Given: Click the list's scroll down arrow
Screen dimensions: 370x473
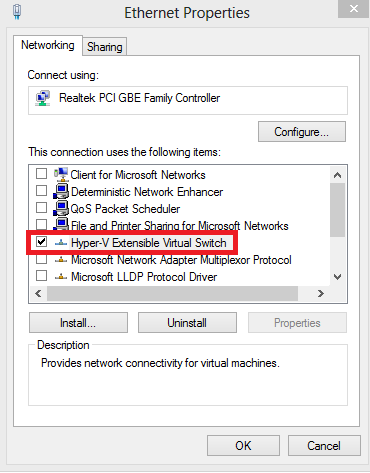Looking at the screenshot, I should click(337, 277).
